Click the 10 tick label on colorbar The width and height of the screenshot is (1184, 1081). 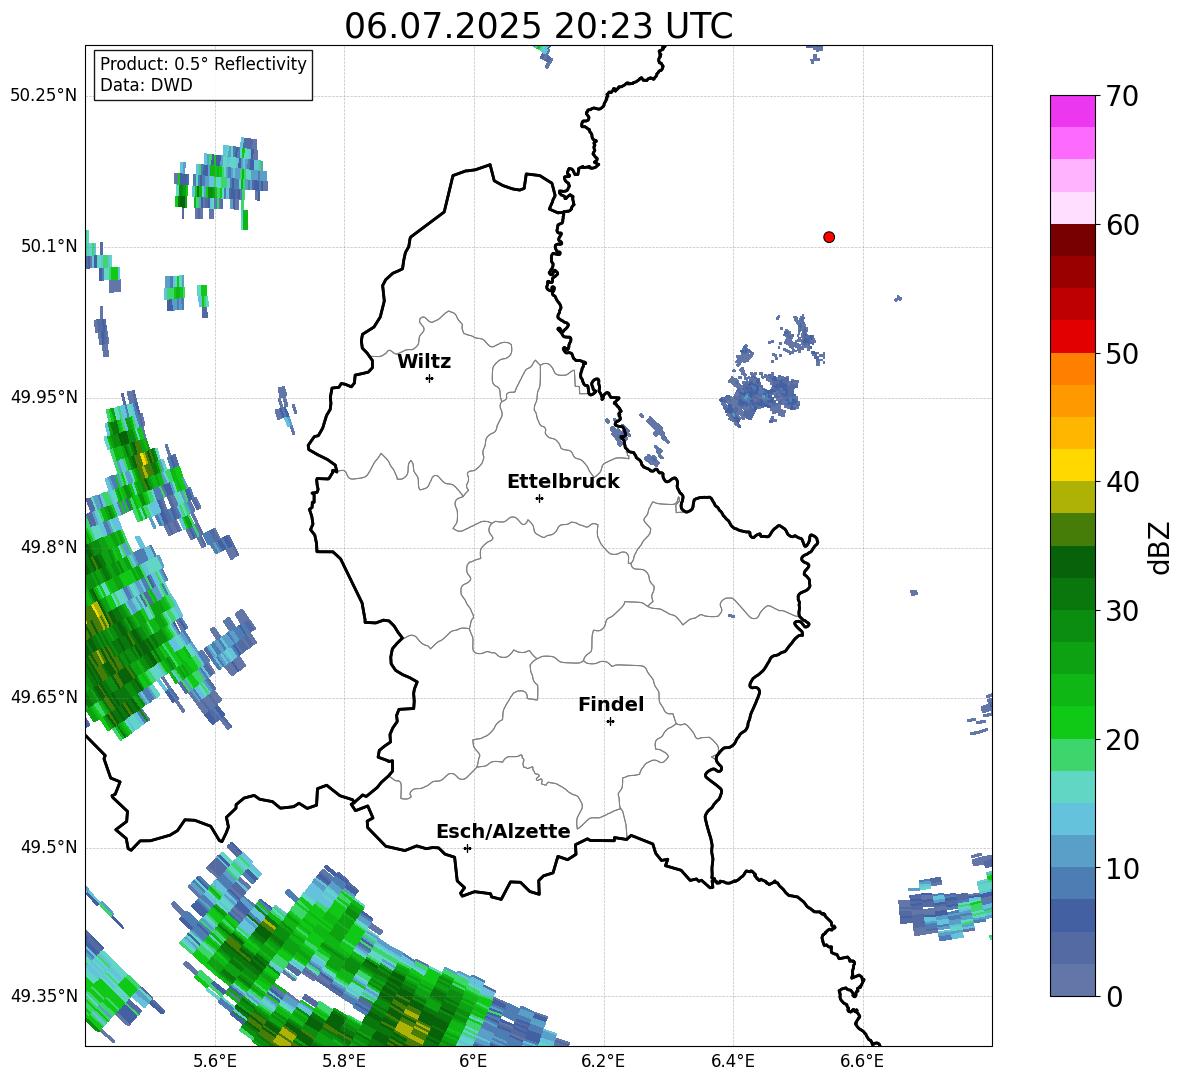click(1122, 868)
